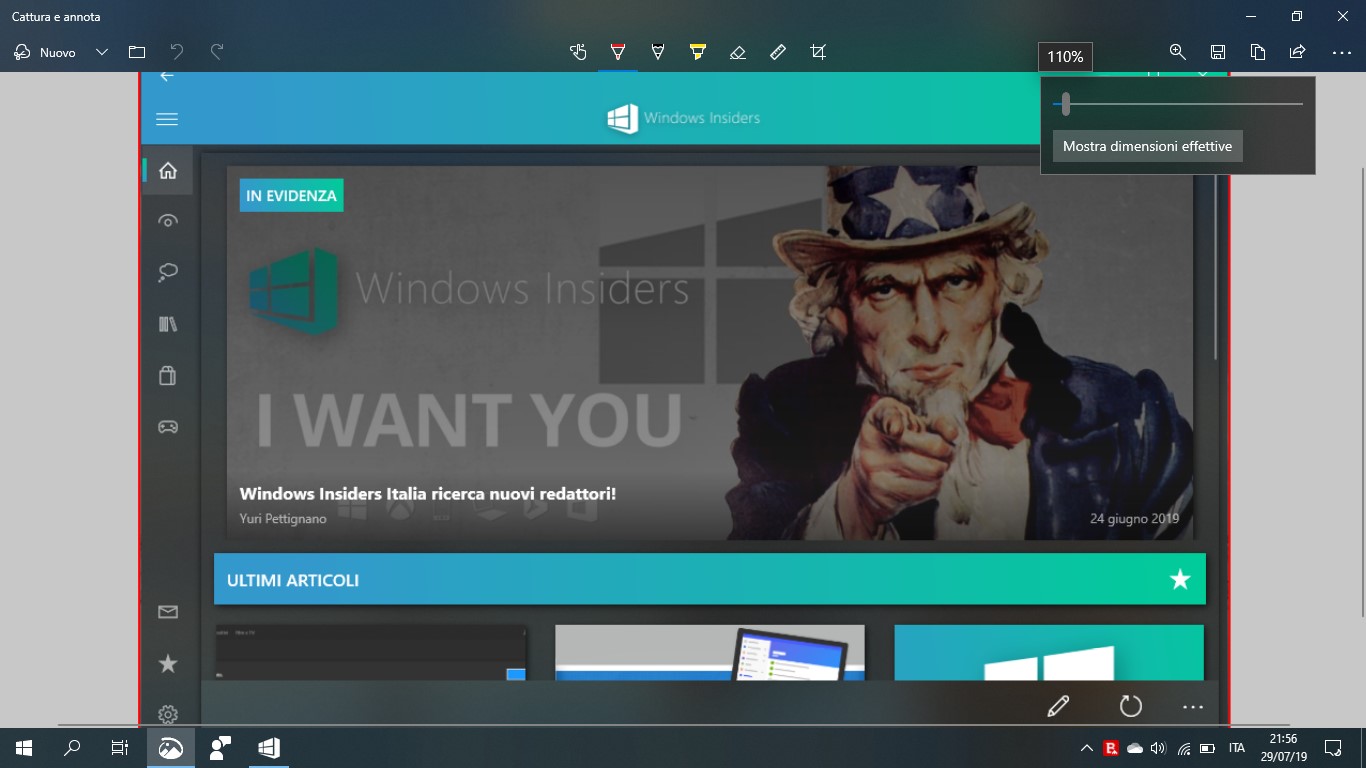1366x768 pixels.
Task: Select the eraser tool
Action: click(x=738, y=52)
